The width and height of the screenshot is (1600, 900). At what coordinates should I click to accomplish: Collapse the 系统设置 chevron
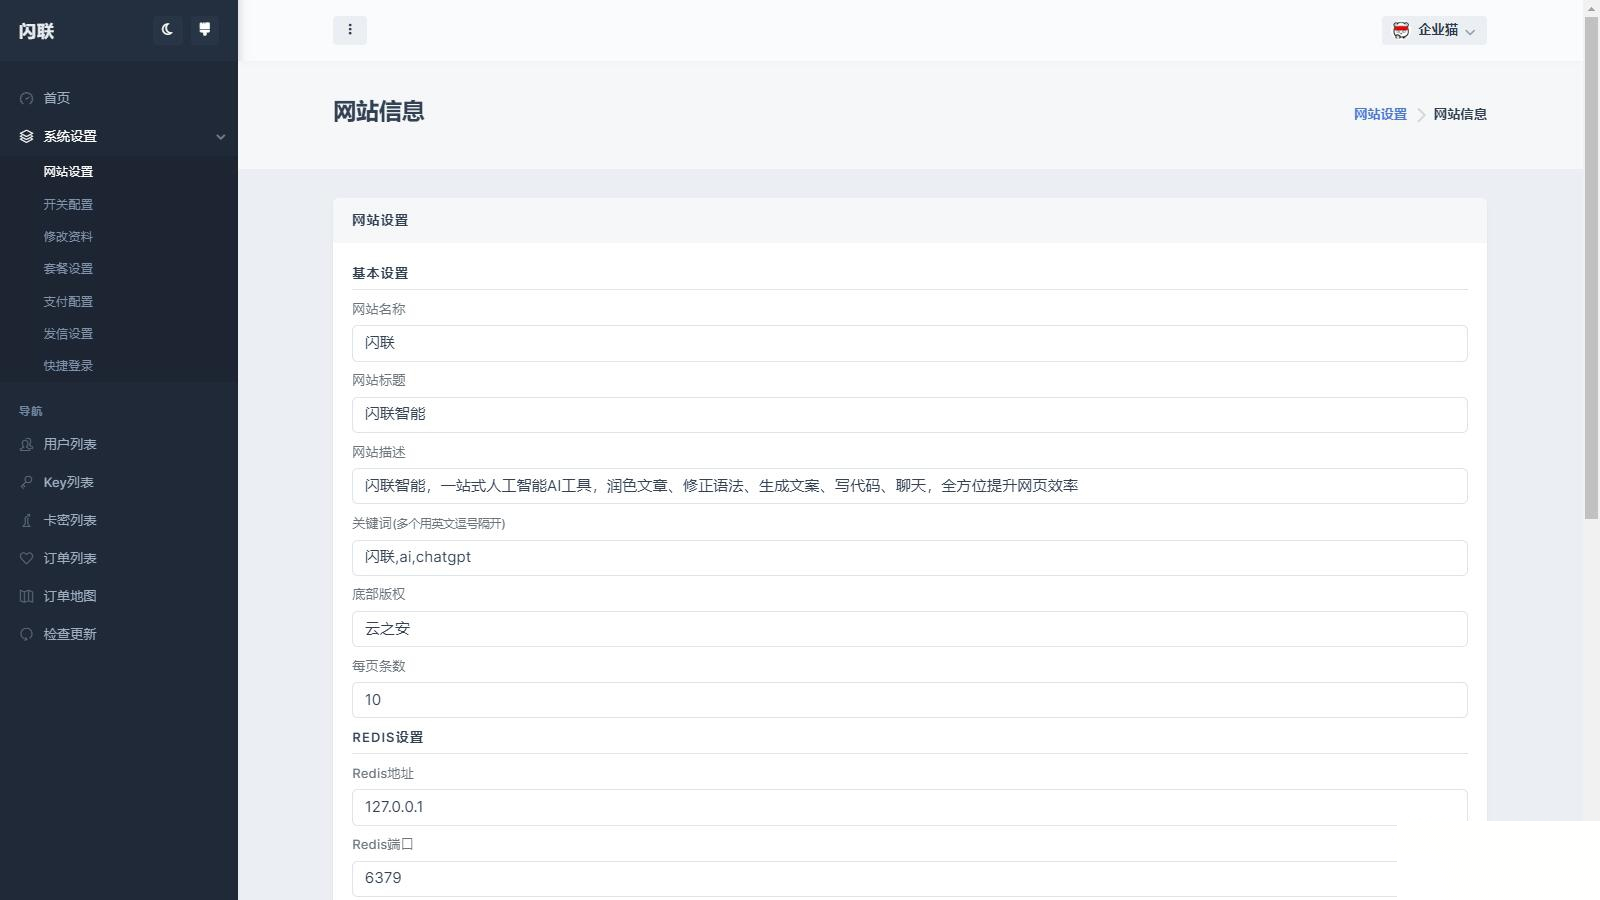[221, 137]
